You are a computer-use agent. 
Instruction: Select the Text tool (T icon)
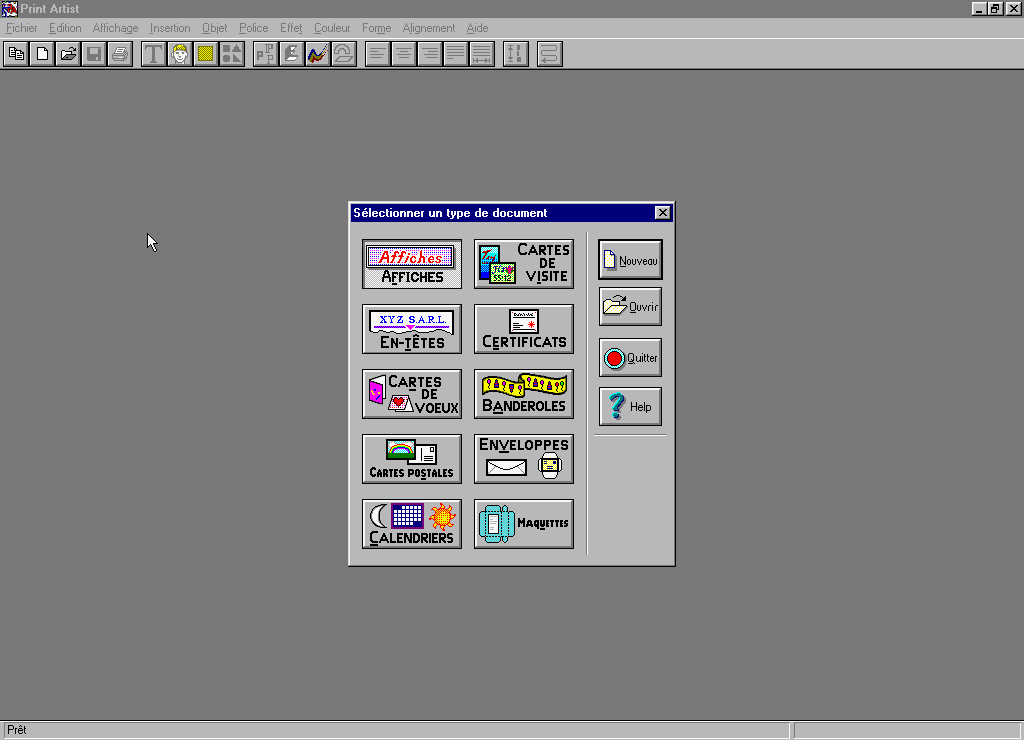[153, 54]
